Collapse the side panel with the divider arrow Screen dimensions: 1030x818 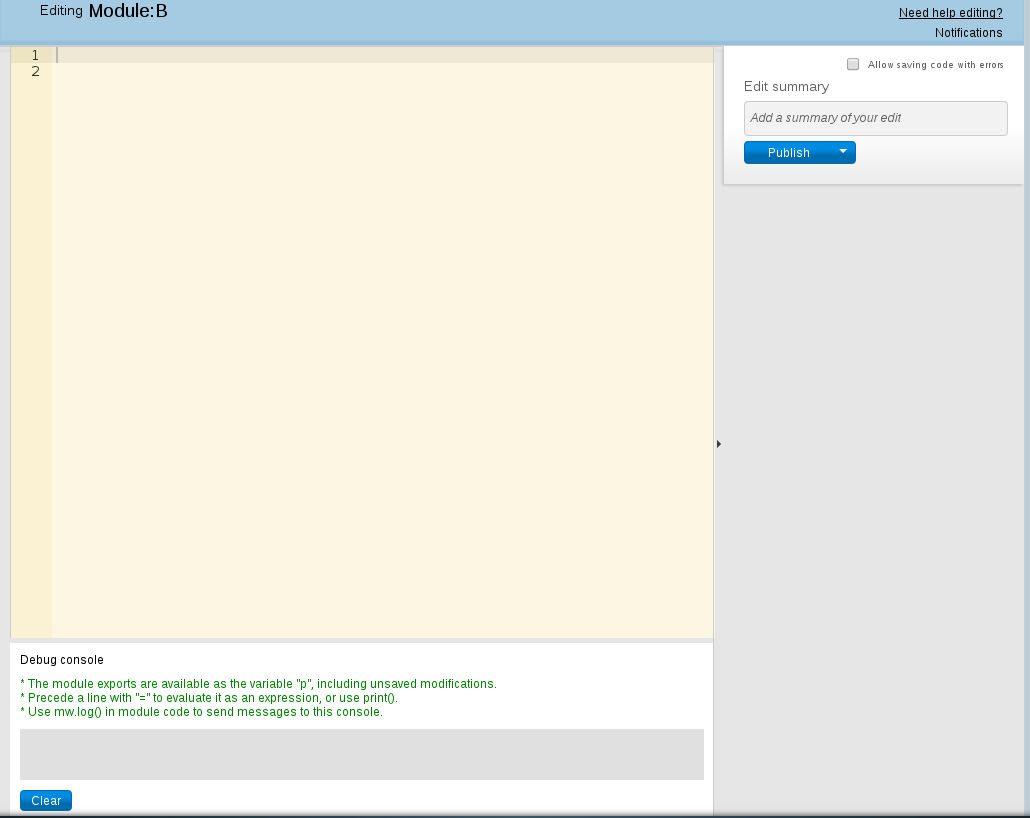(x=718, y=443)
